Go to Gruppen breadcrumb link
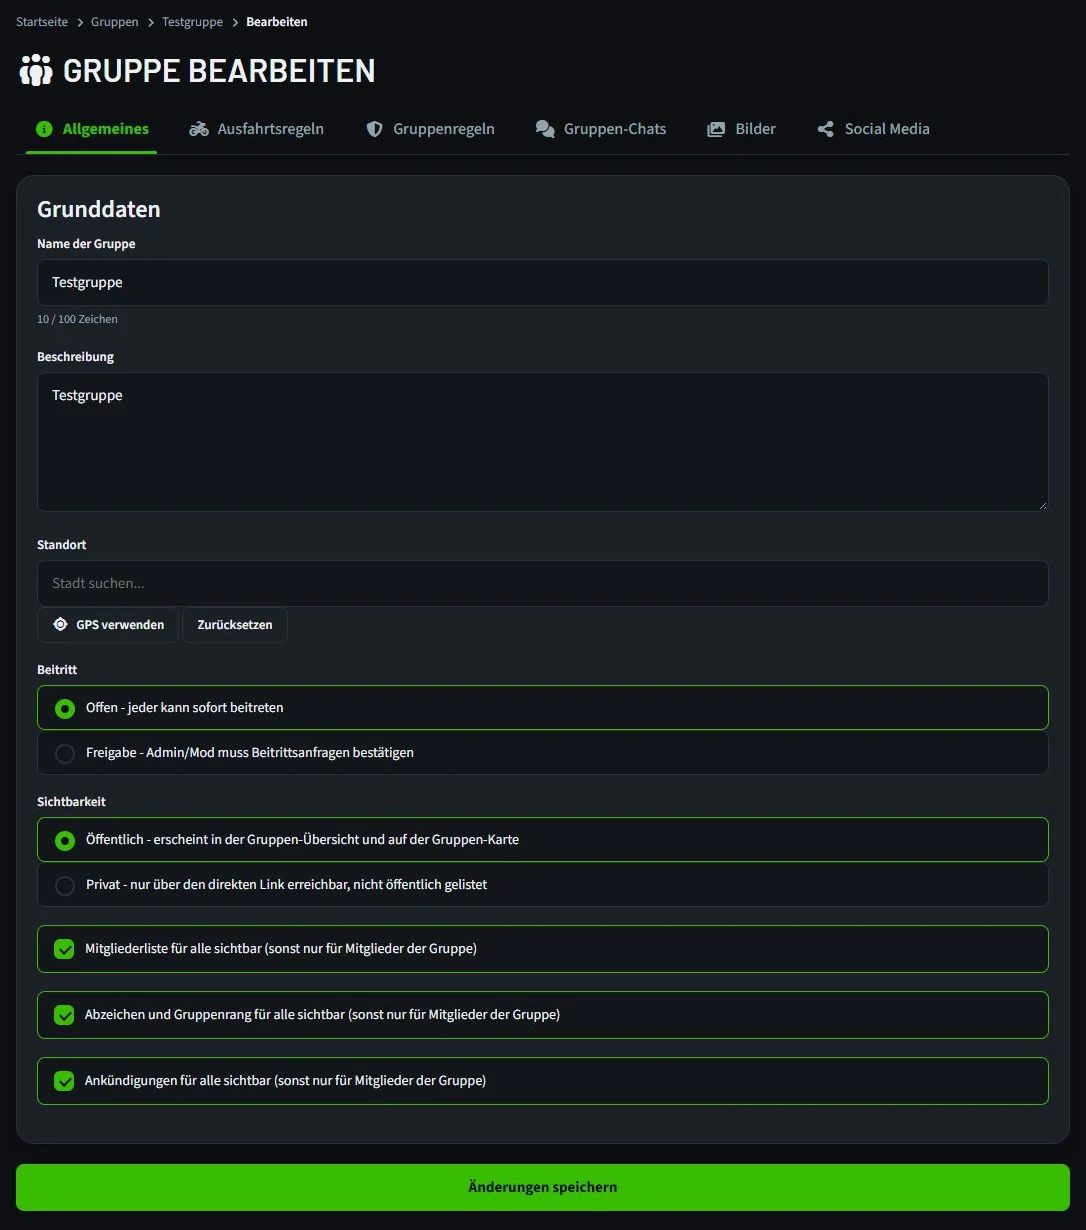This screenshot has width=1086, height=1230. click(115, 22)
